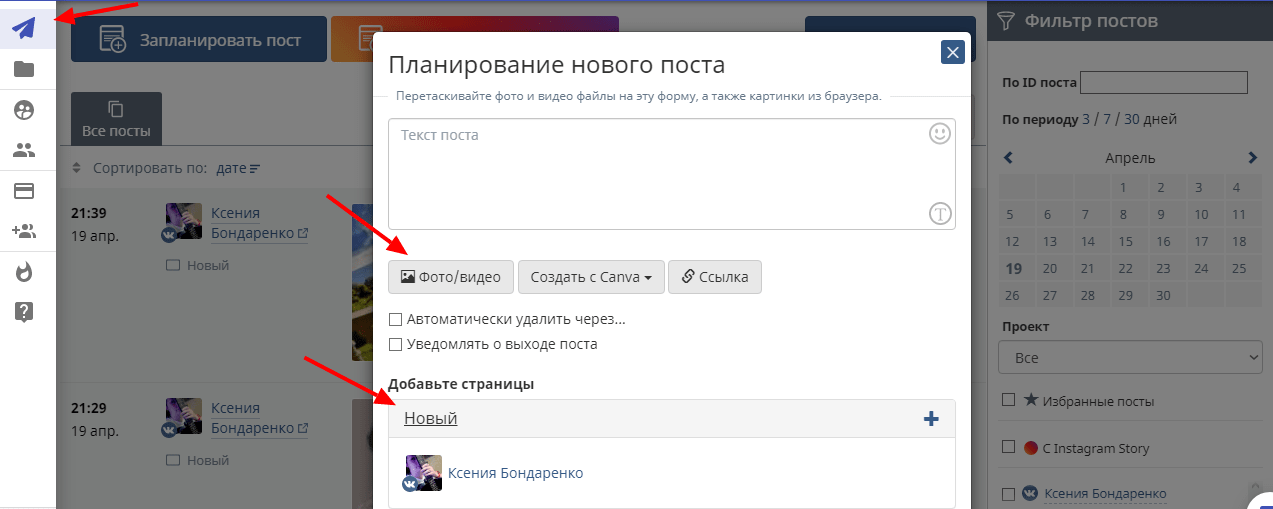Click the 'Текст поста' text area
1273x509 pixels.
tap(671, 174)
